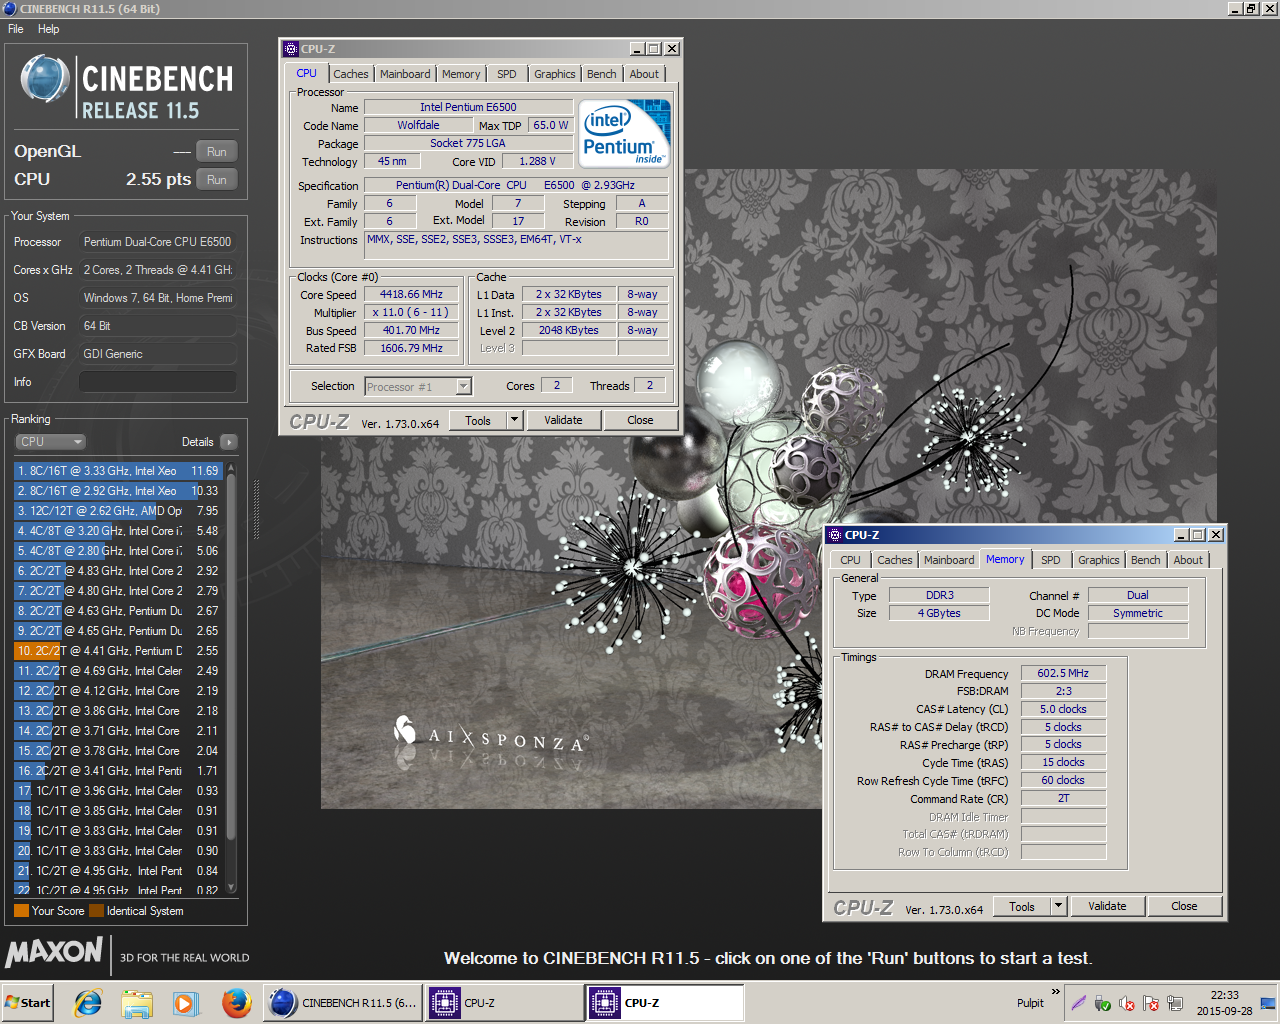This screenshot has width=1280, height=1024.
Task: Switch to Caches tab in Memory window
Action: [x=895, y=560]
